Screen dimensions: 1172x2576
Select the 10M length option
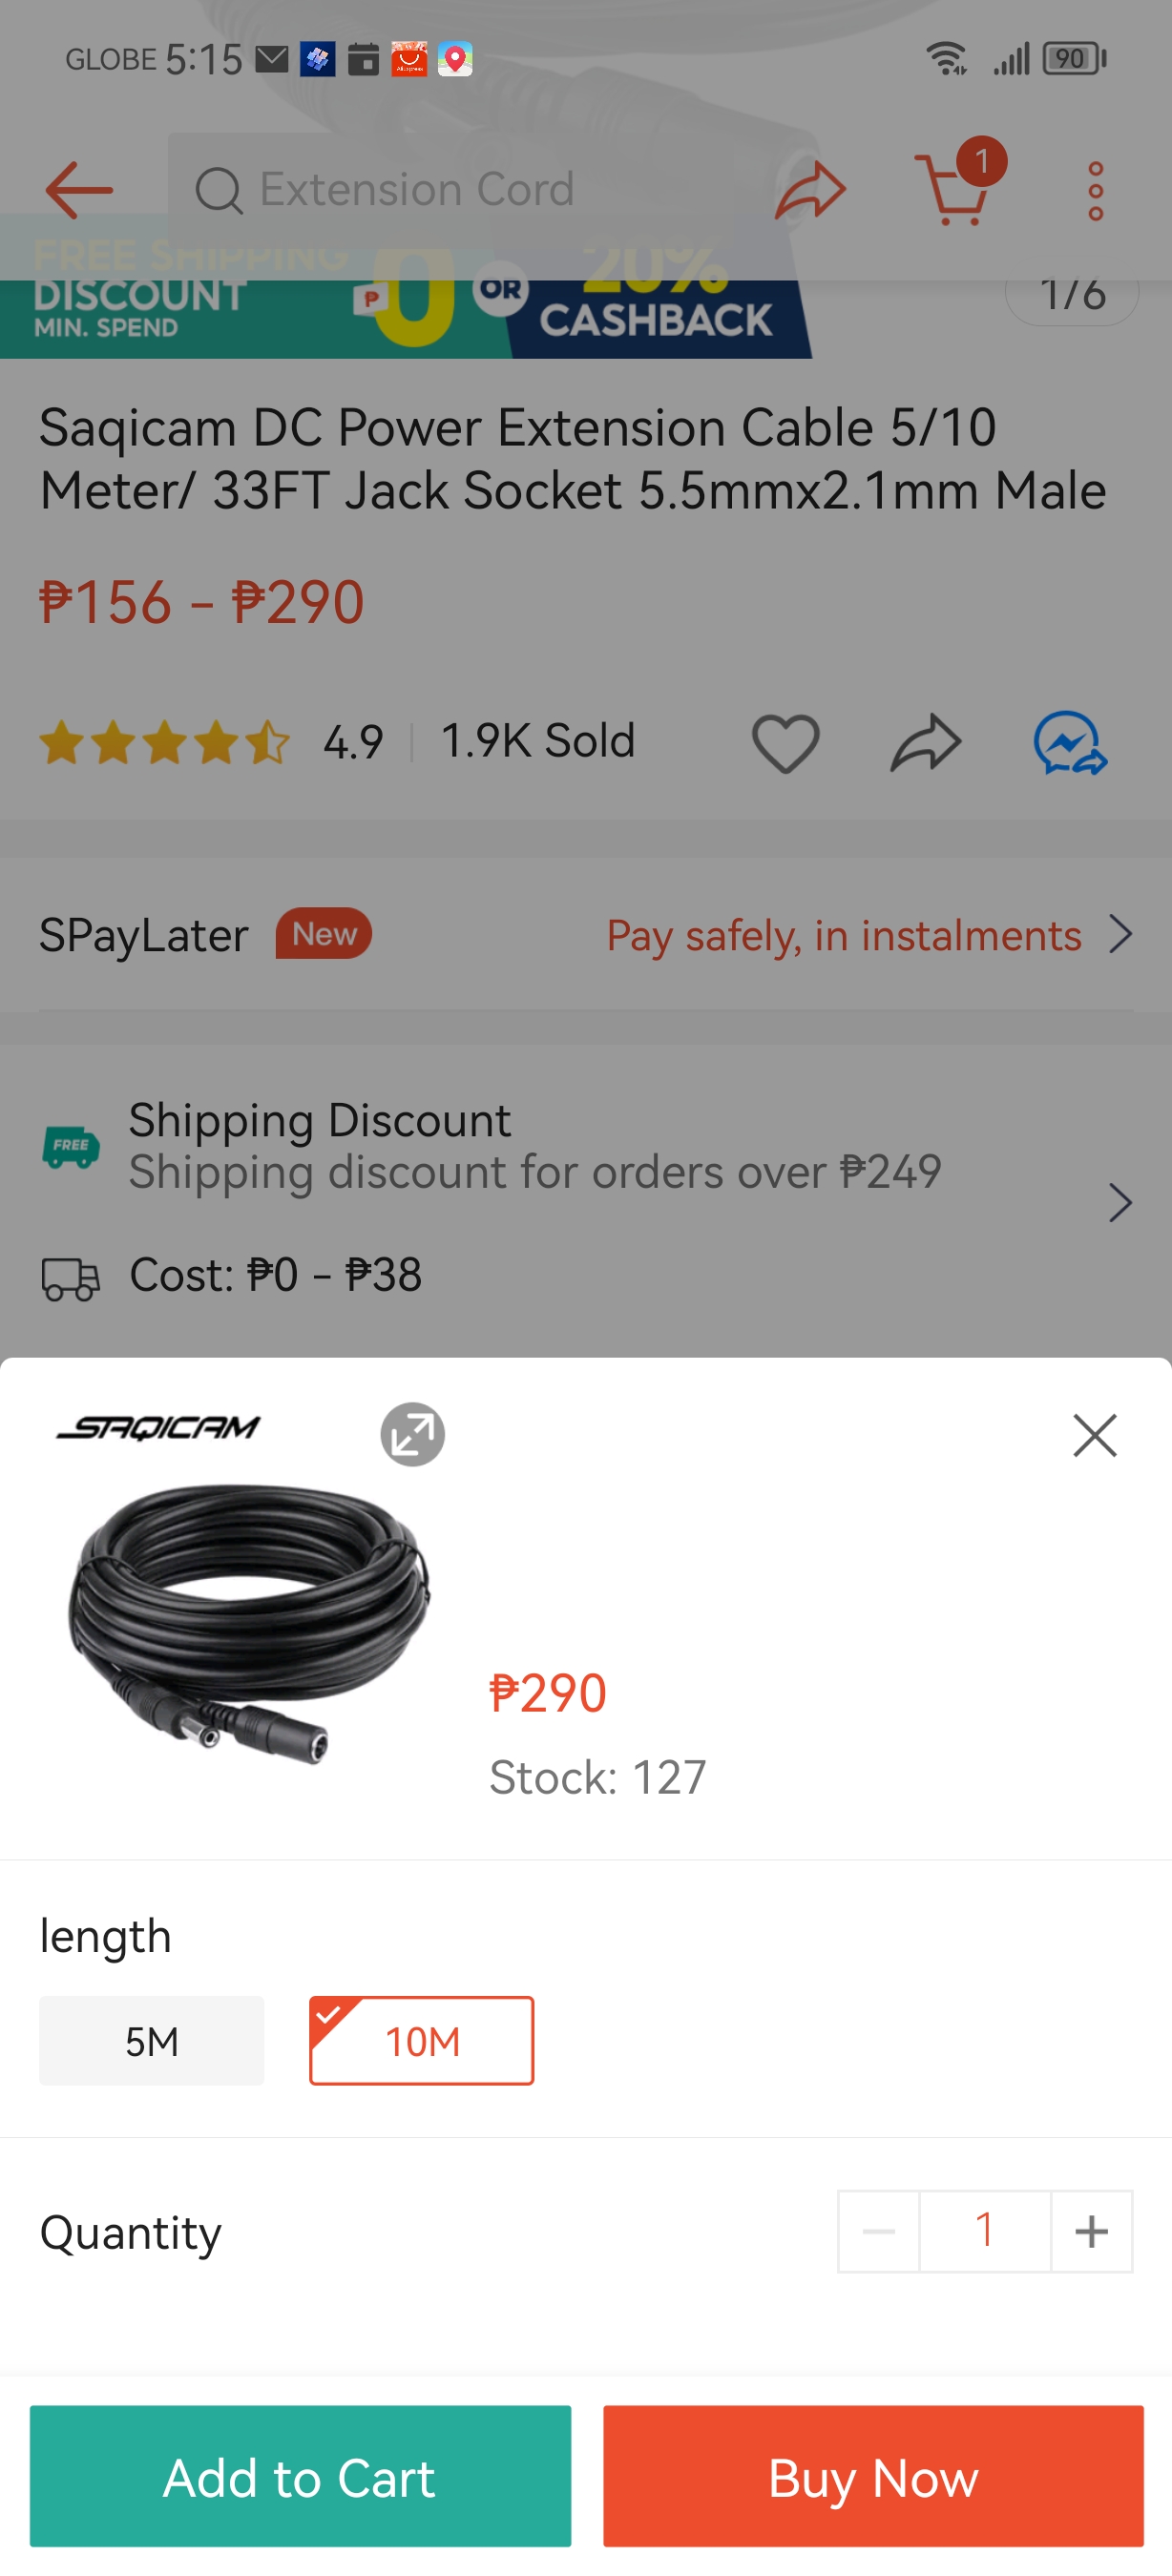point(421,2040)
